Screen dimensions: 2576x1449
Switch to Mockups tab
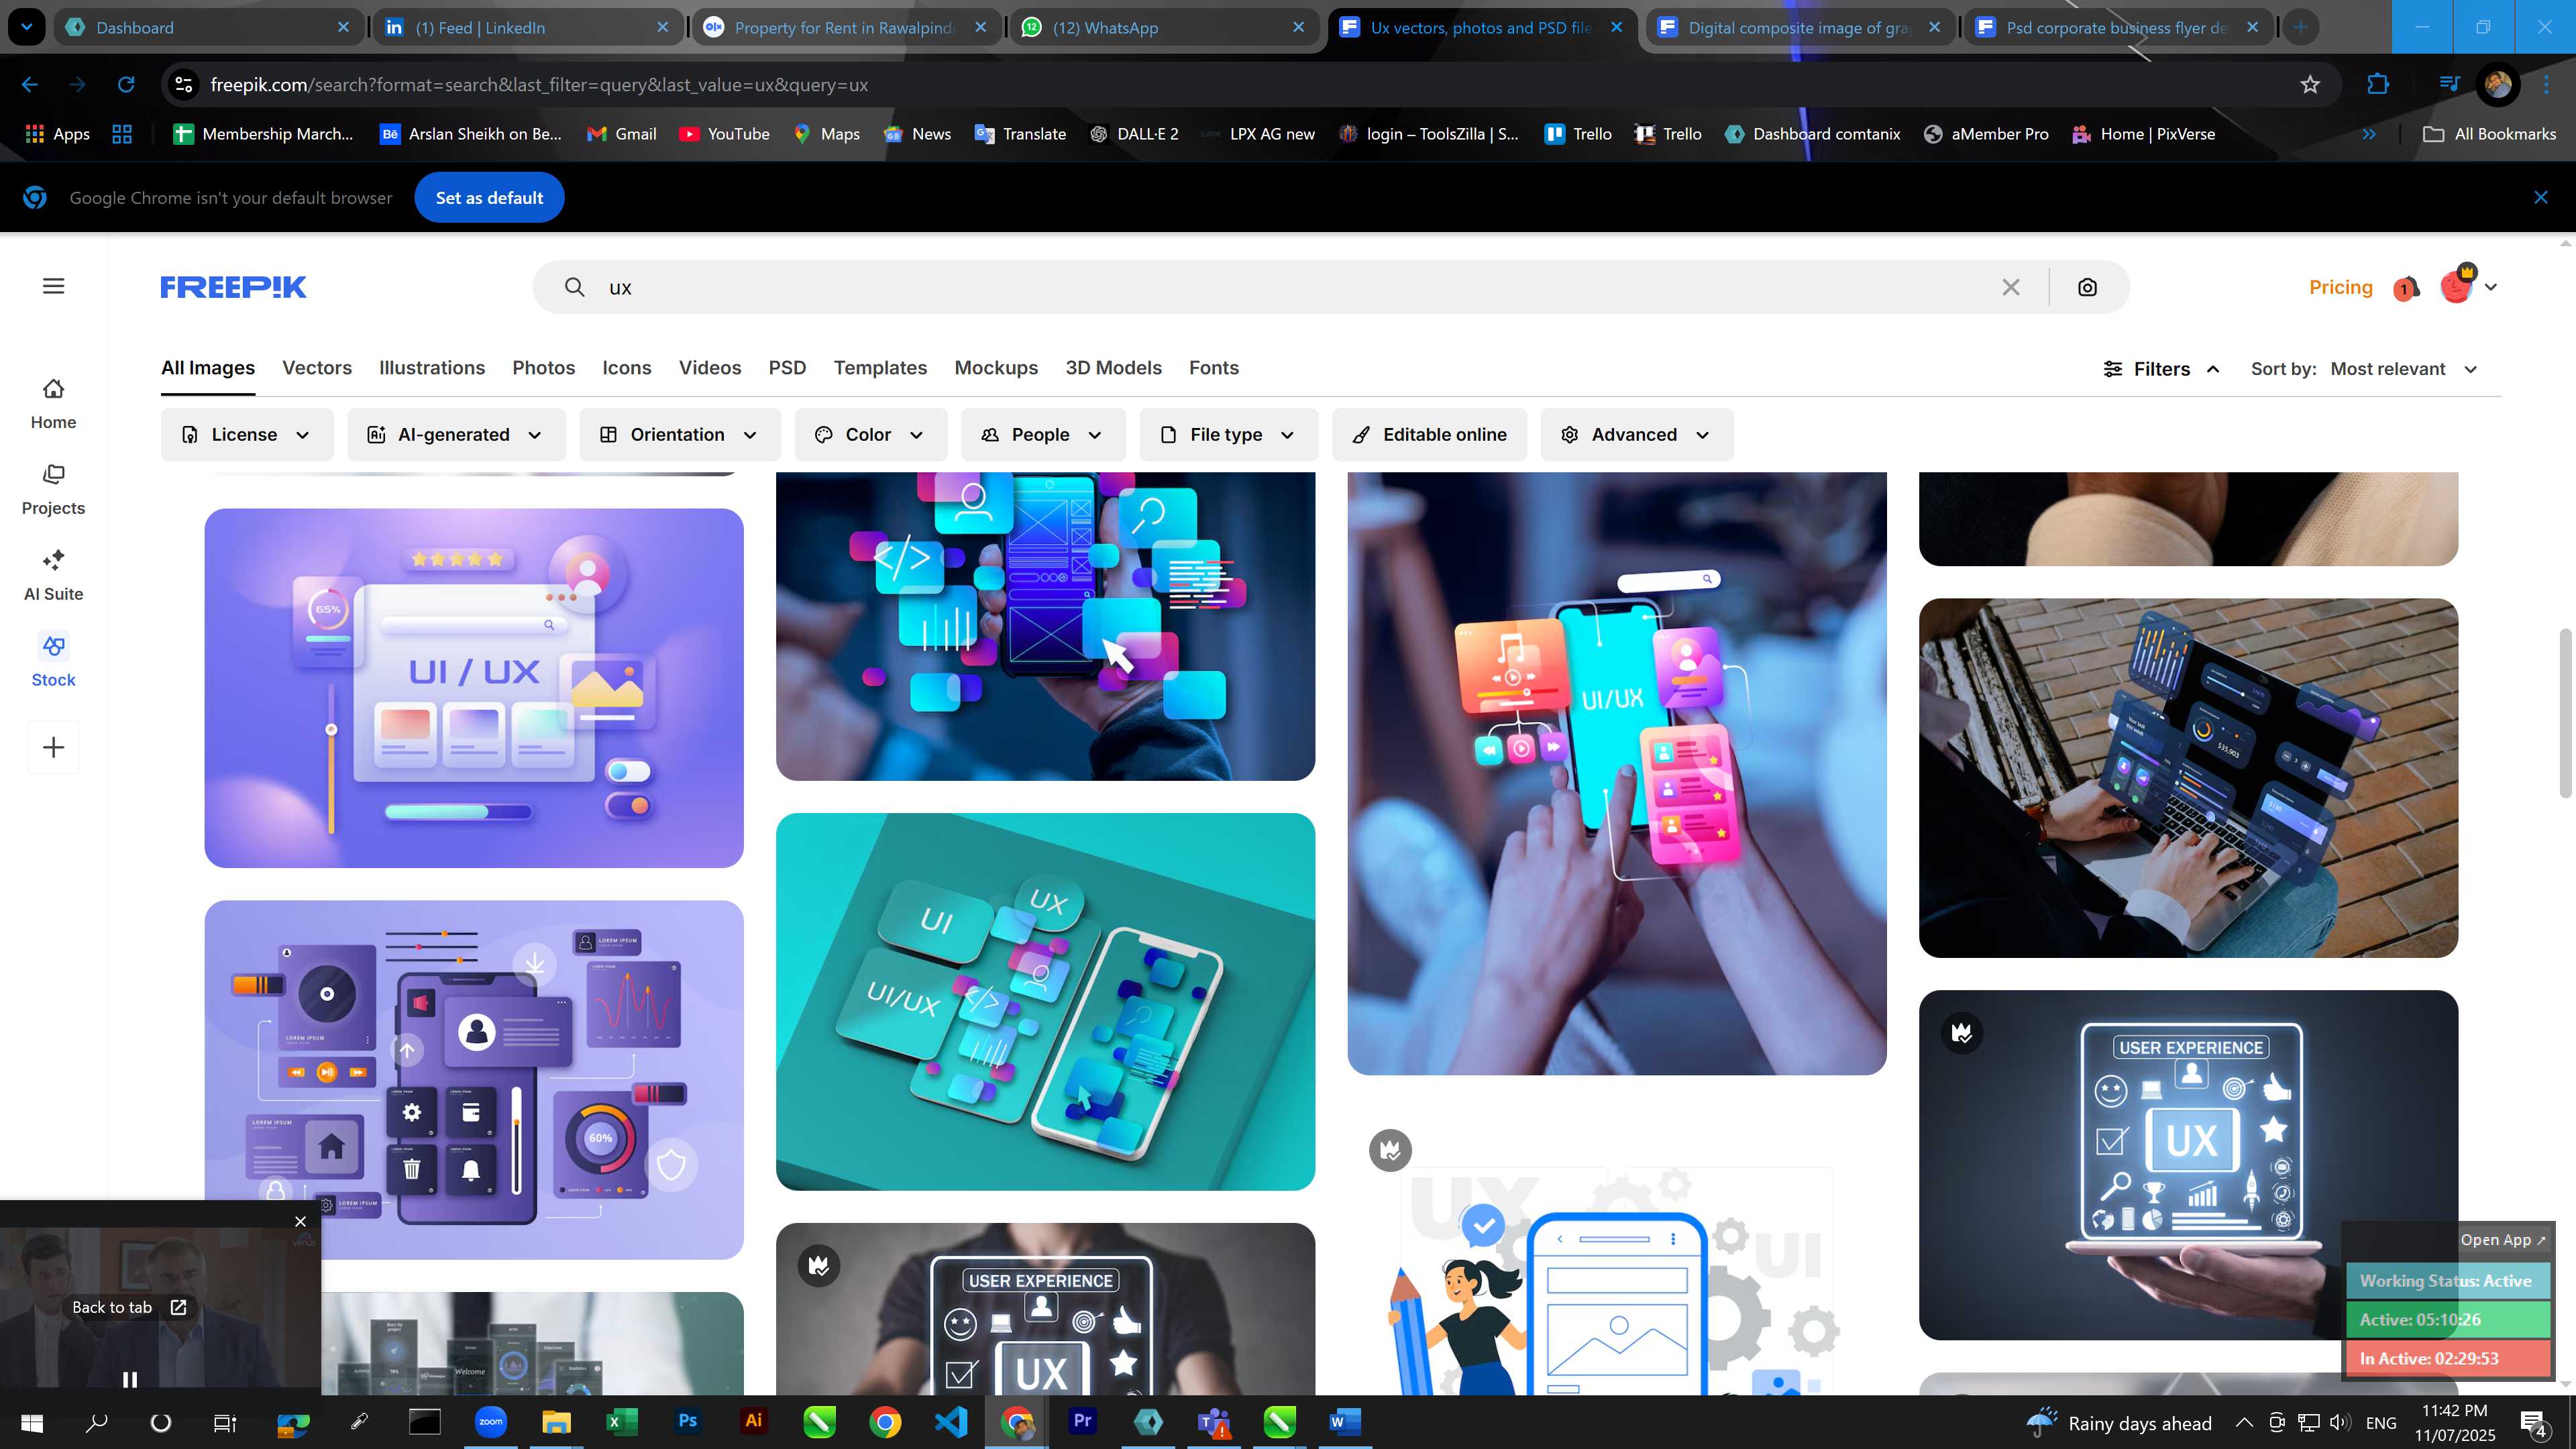click(x=996, y=368)
